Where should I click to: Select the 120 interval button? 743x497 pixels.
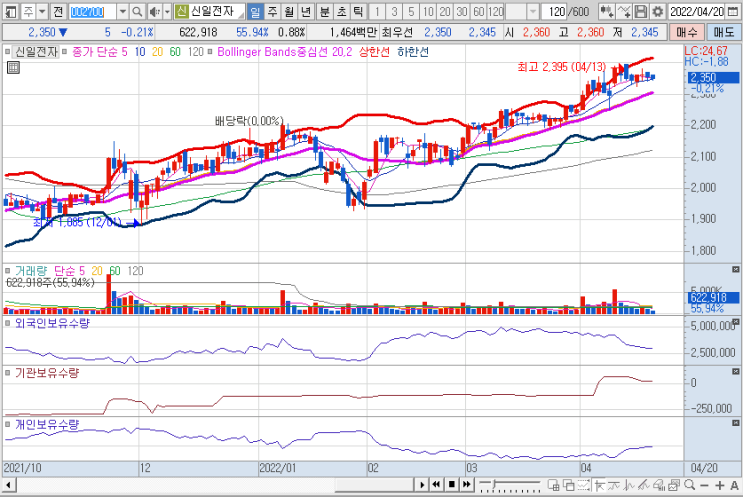point(496,11)
